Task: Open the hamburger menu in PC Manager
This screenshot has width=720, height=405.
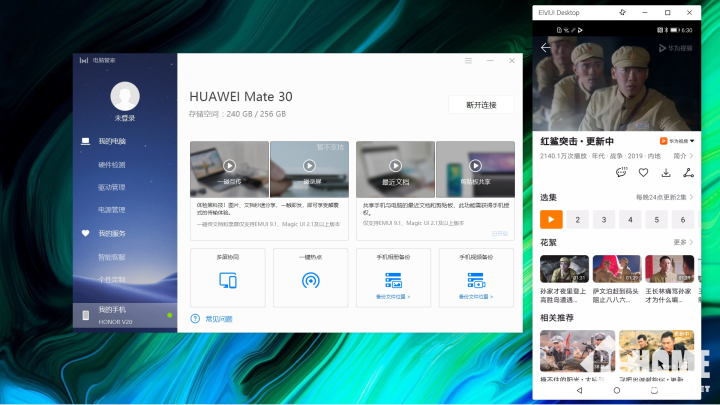Action: 468,61
